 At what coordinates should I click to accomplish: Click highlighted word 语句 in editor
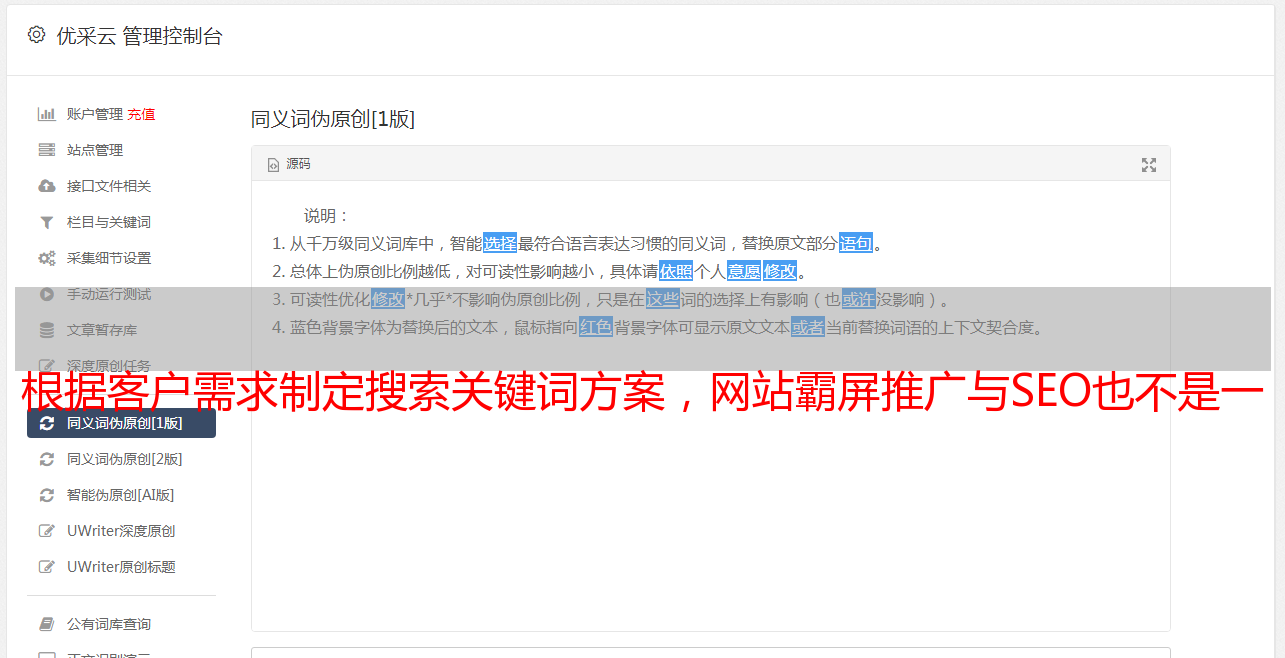856,243
